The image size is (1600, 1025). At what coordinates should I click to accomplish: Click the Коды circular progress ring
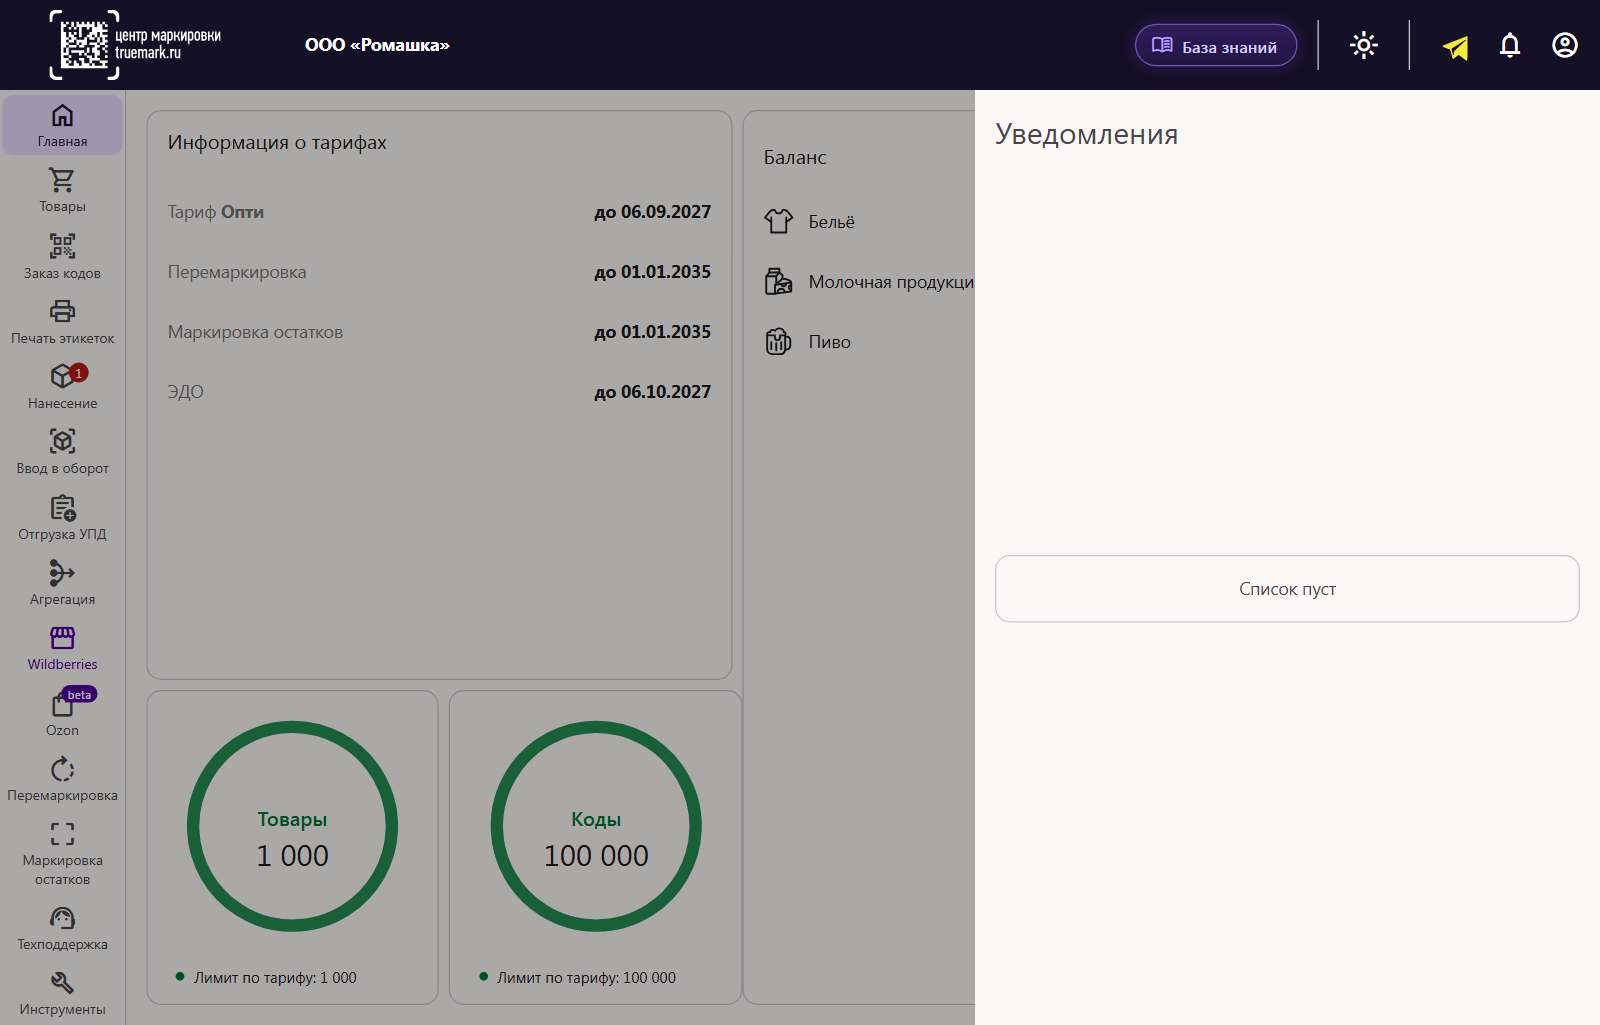point(596,826)
